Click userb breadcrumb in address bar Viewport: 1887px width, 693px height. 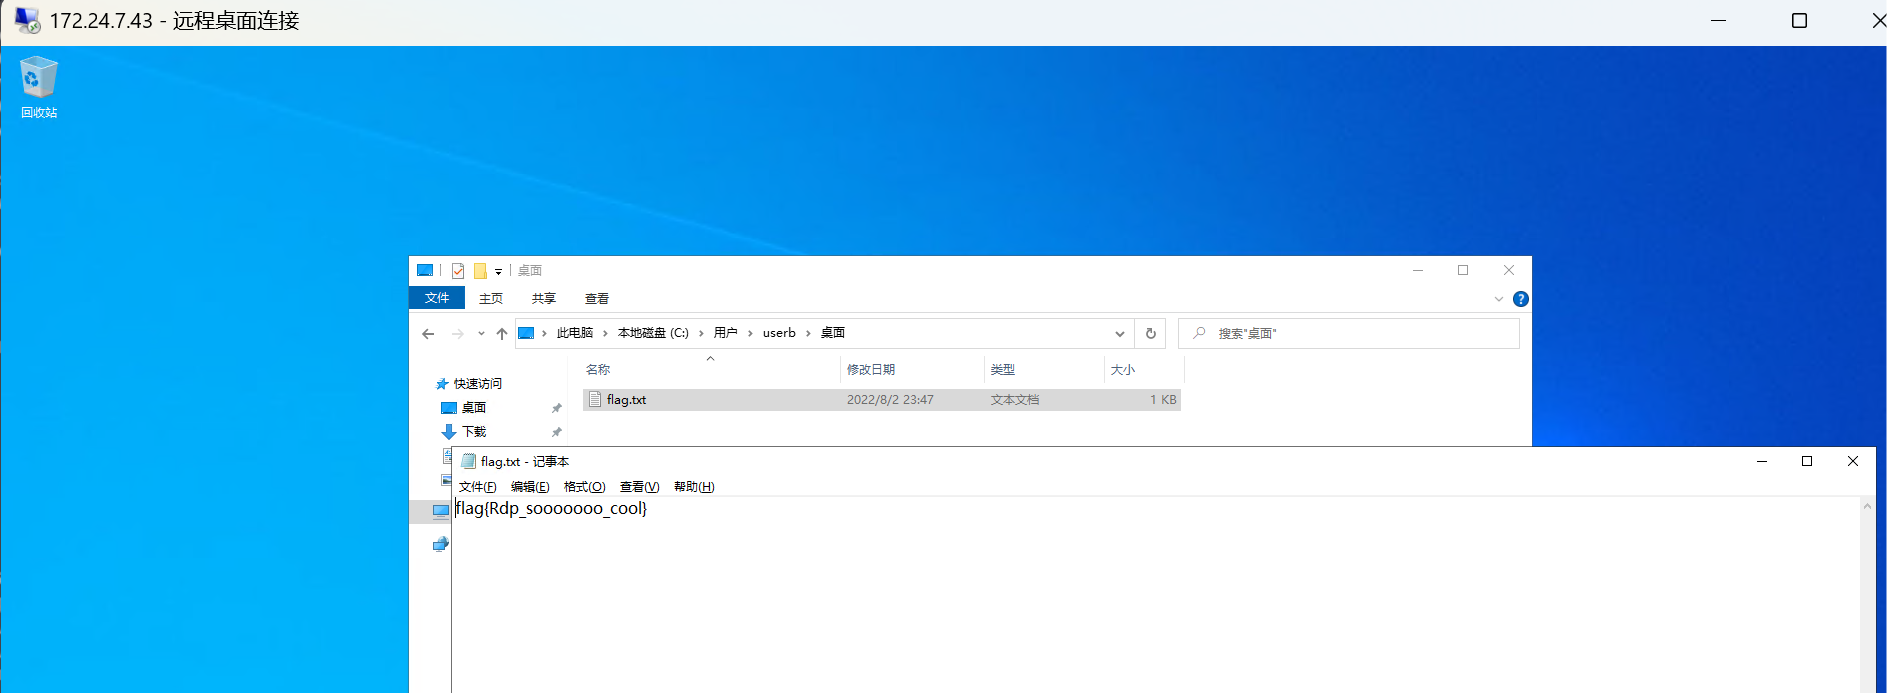(779, 333)
